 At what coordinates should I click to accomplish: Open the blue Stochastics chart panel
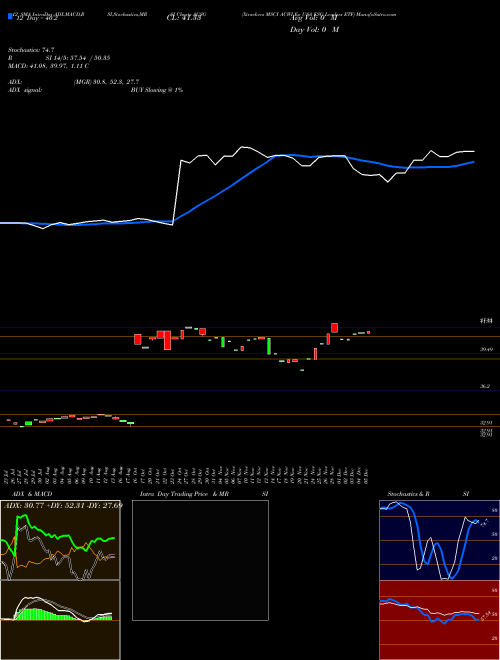pyautogui.click(x=439, y=540)
